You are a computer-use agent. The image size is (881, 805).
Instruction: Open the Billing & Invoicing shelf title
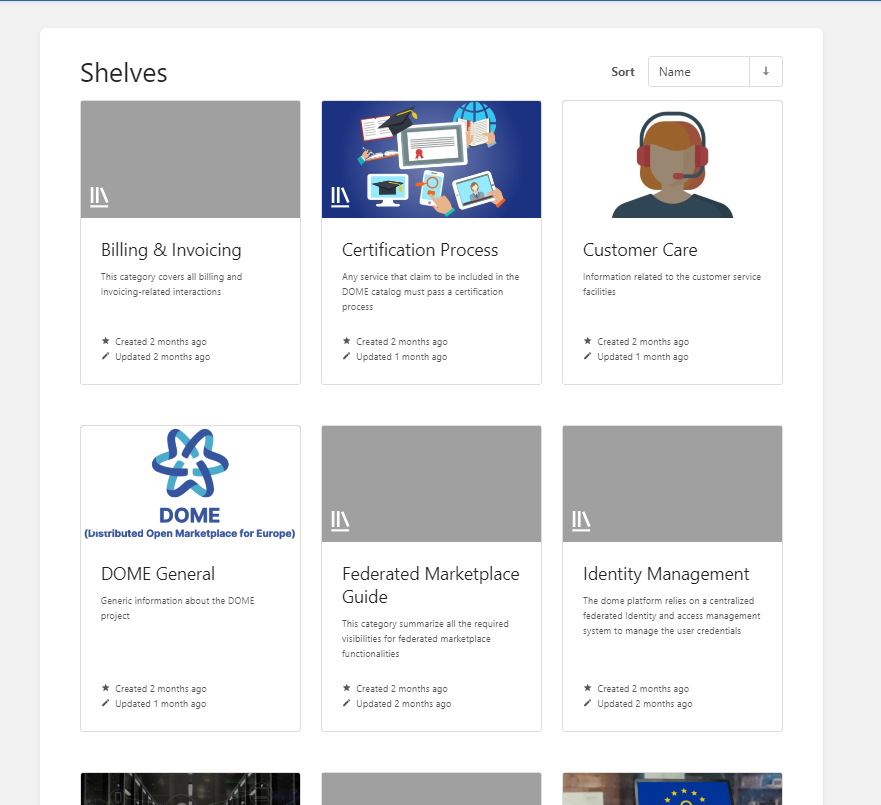tap(171, 250)
